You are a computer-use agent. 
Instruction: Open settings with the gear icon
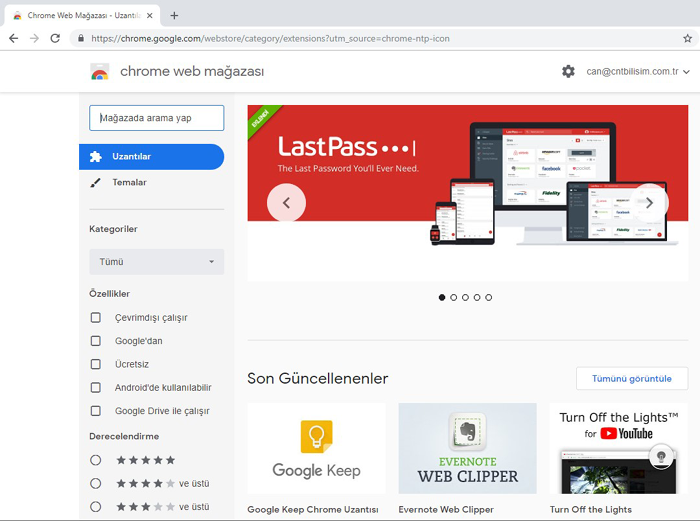point(568,71)
